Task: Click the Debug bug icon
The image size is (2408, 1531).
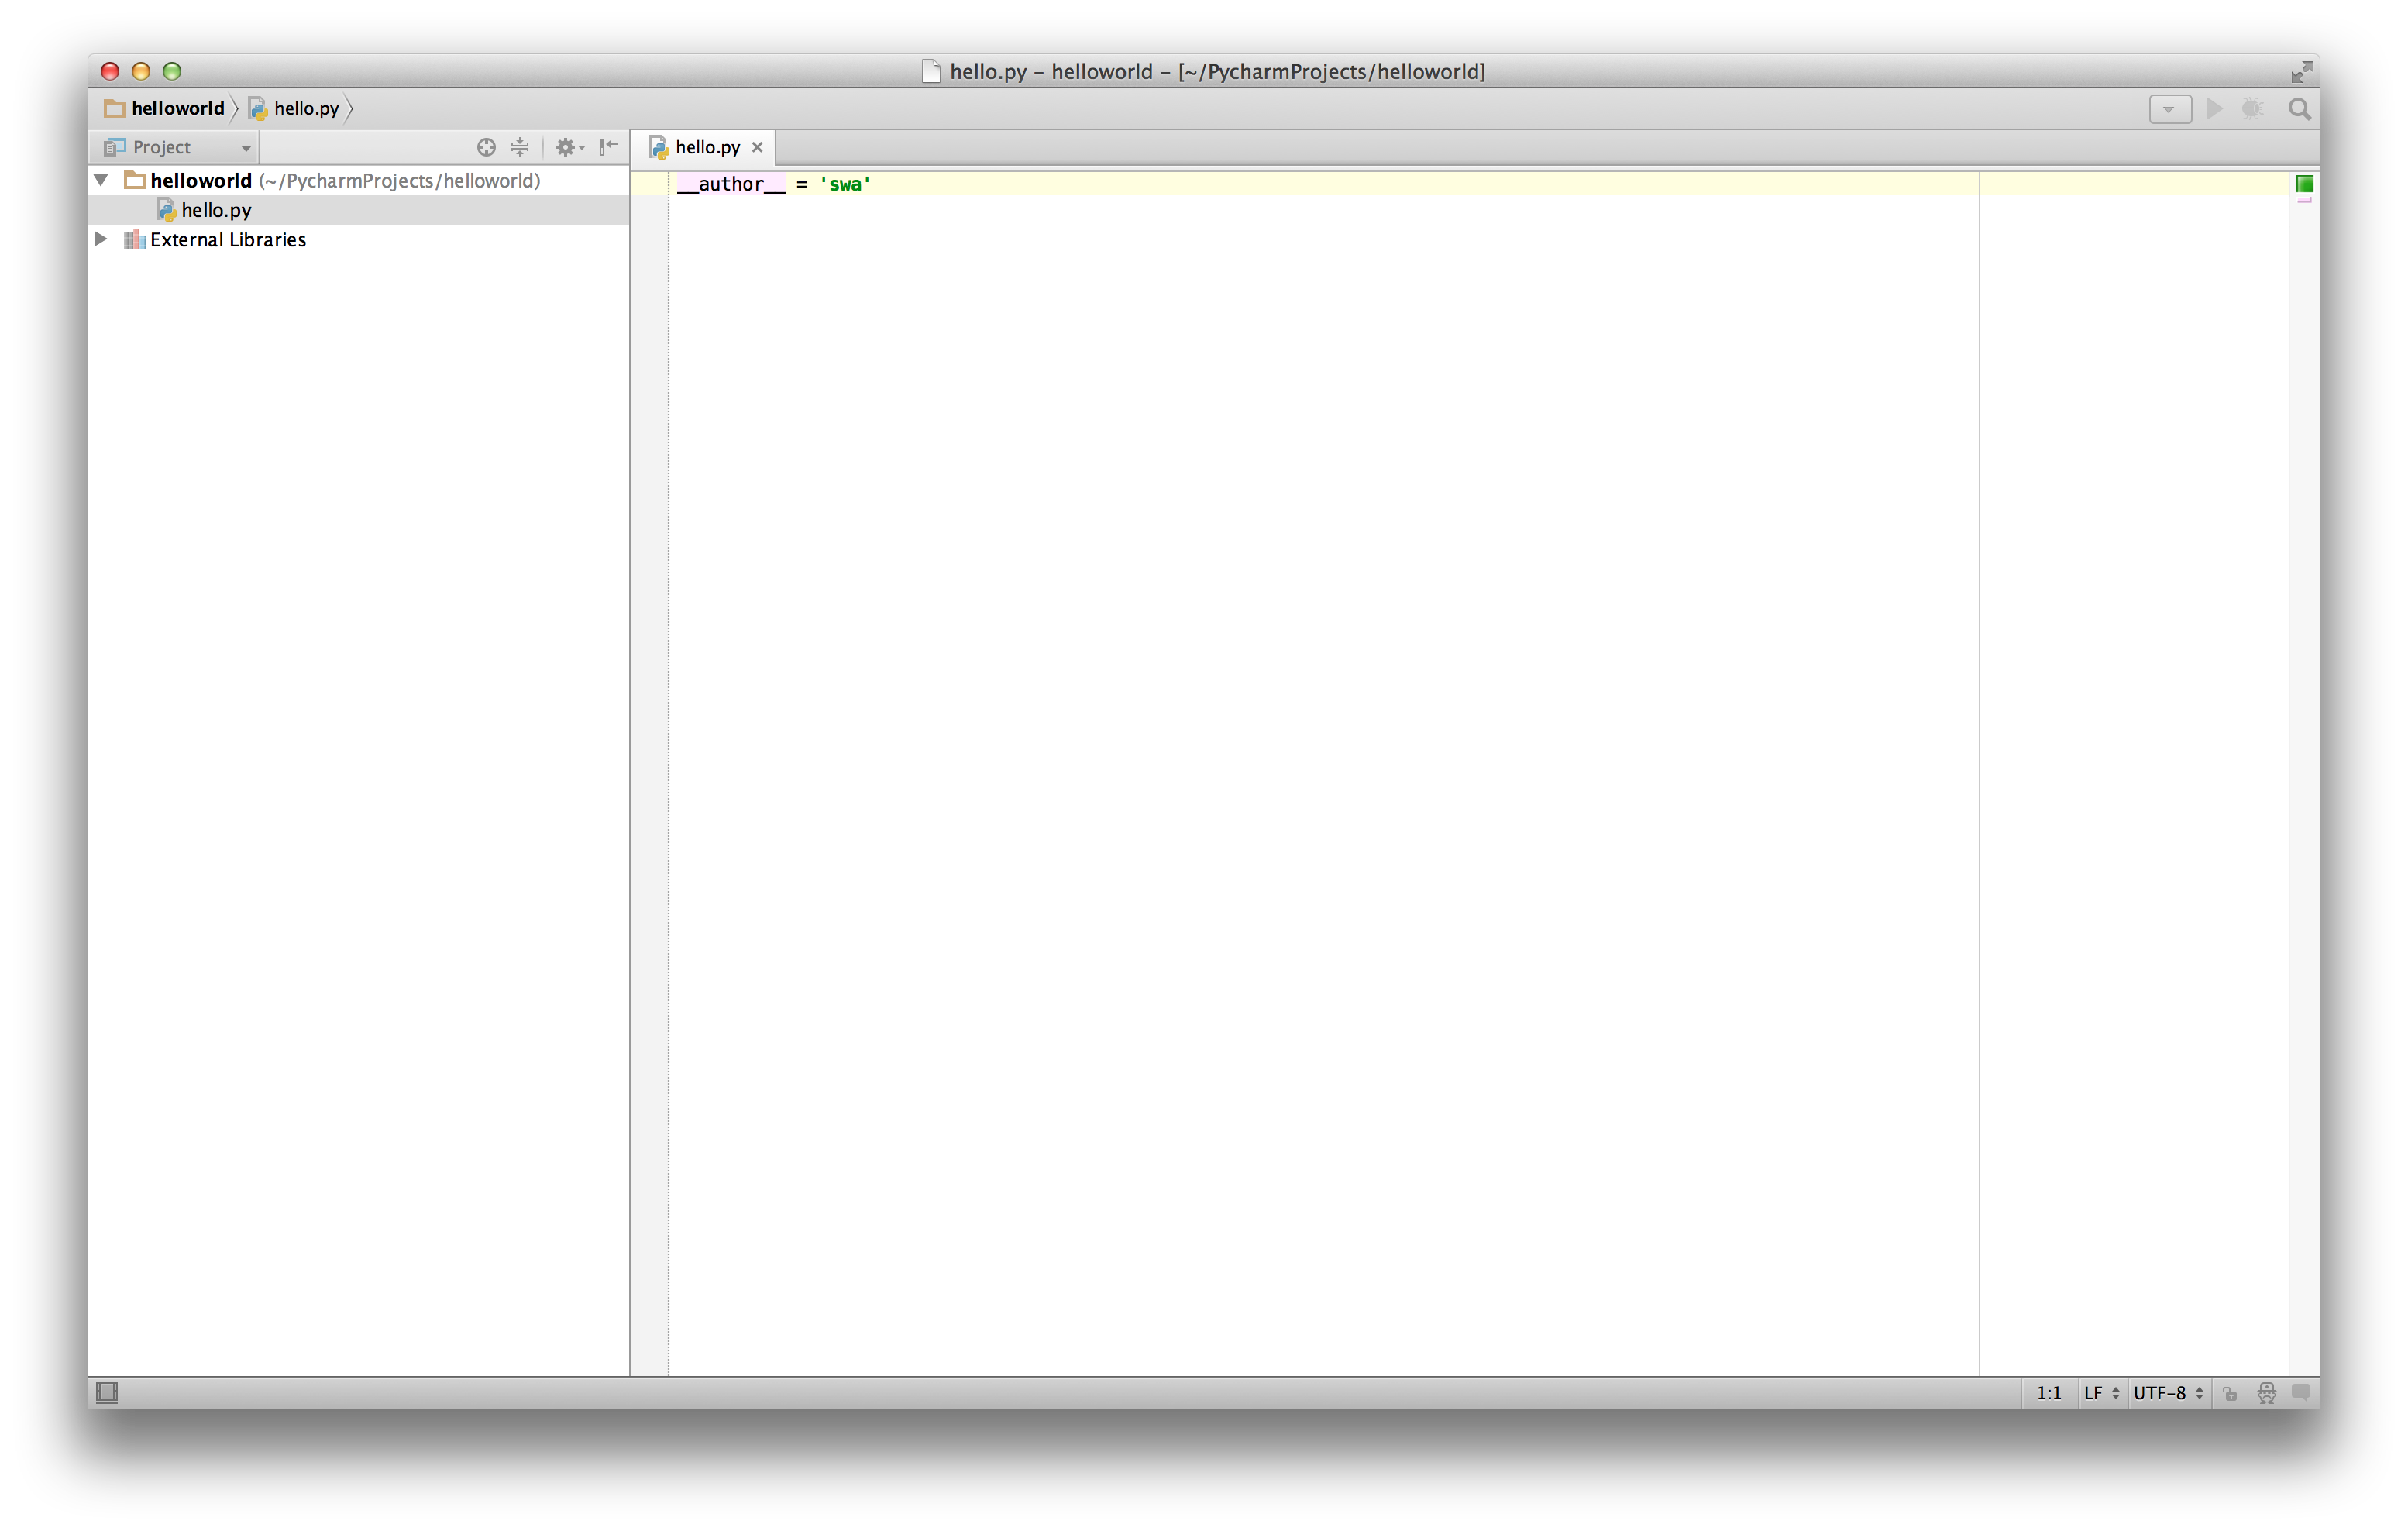Action: (2252, 109)
